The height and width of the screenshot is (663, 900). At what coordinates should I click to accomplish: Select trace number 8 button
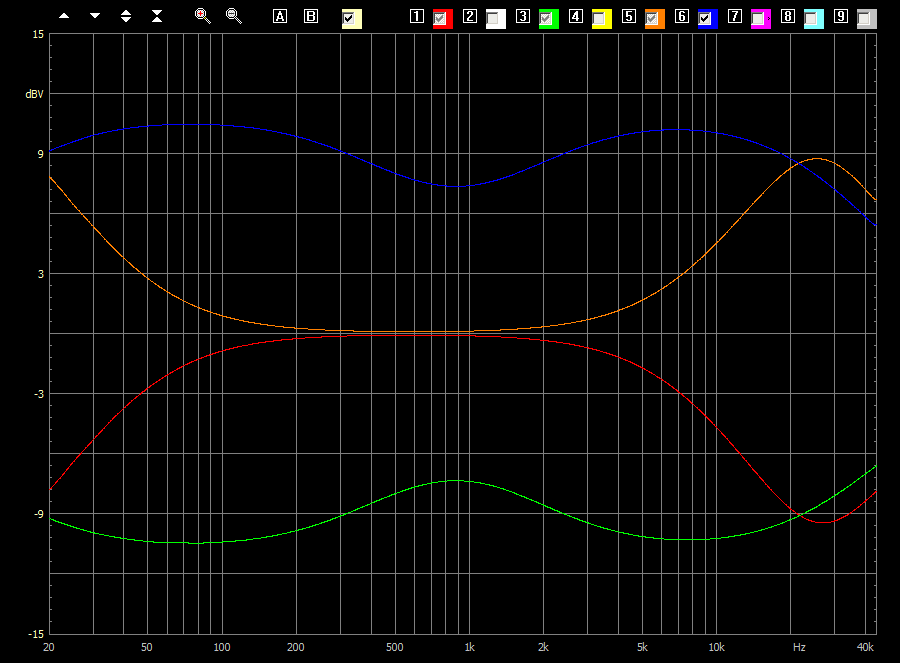click(x=788, y=16)
